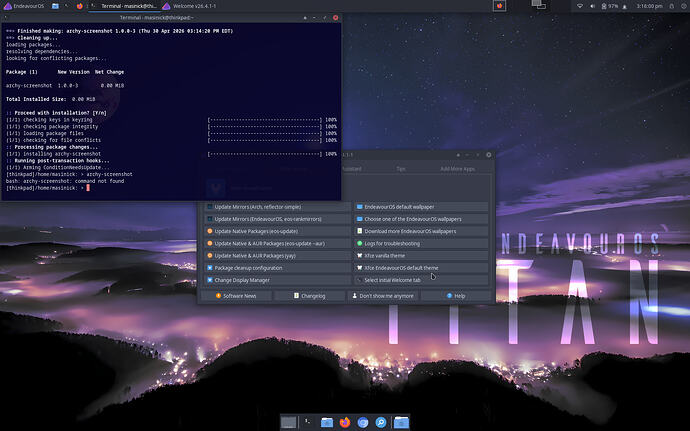Switch to the Assistant tab in Welcome
The image size is (690, 431).
[x=352, y=169]
